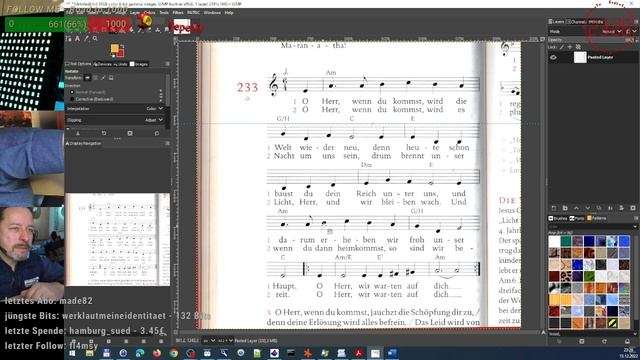
Task: Click the horizontal canvas scrollbar
Action: (x=359, y=333)
